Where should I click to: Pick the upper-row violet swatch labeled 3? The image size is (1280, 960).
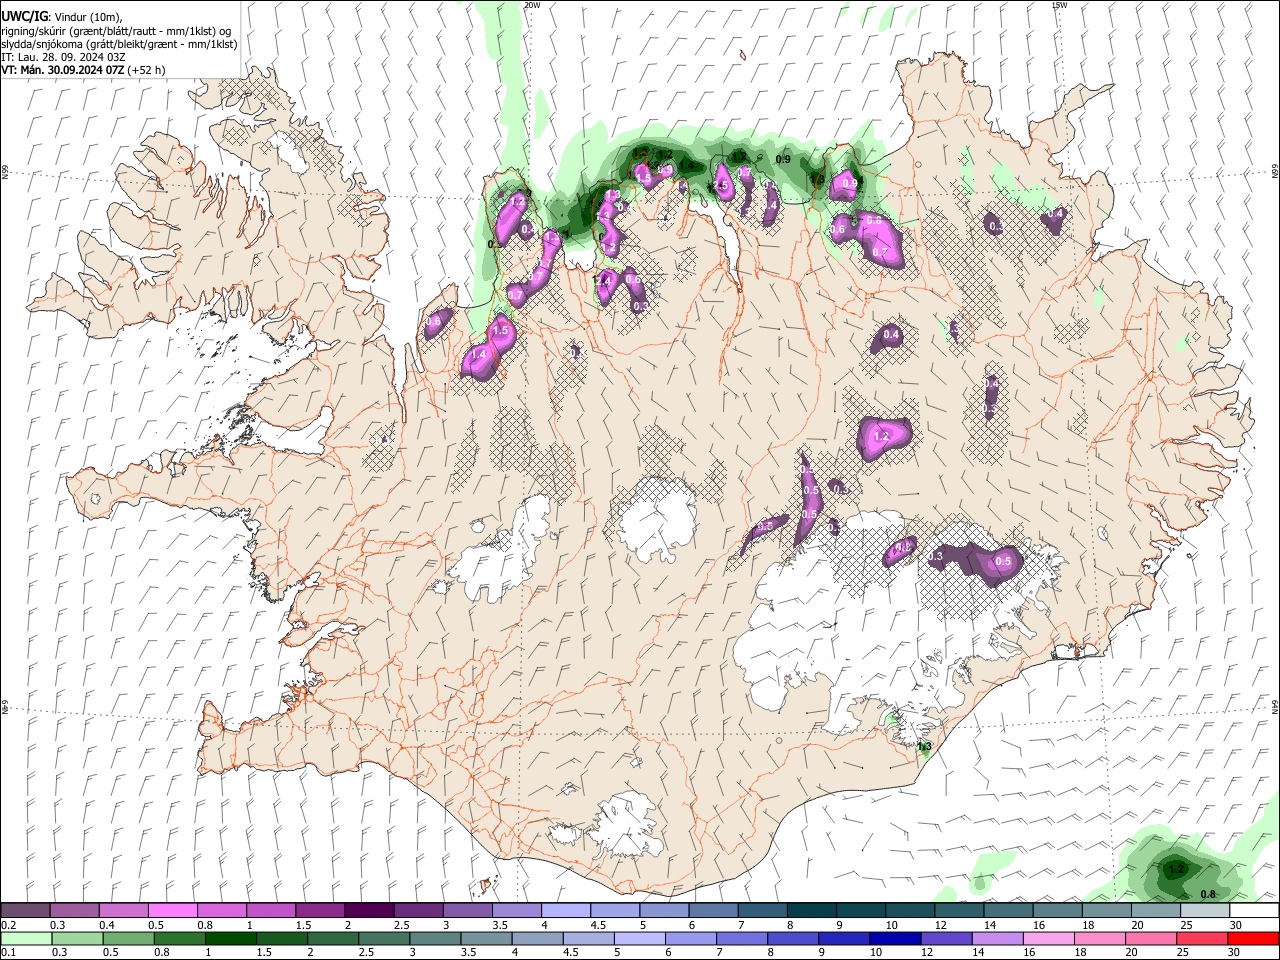point(467,910)
